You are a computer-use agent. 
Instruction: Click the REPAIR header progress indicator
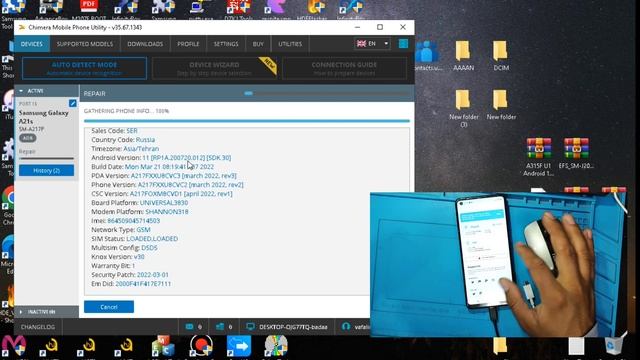pos(248,93)
